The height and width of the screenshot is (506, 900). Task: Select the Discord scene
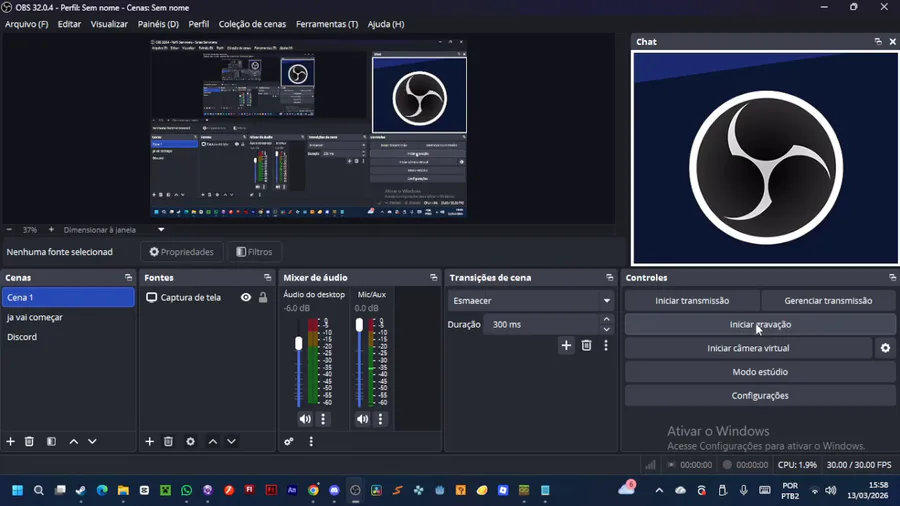[x=68, y=337]
